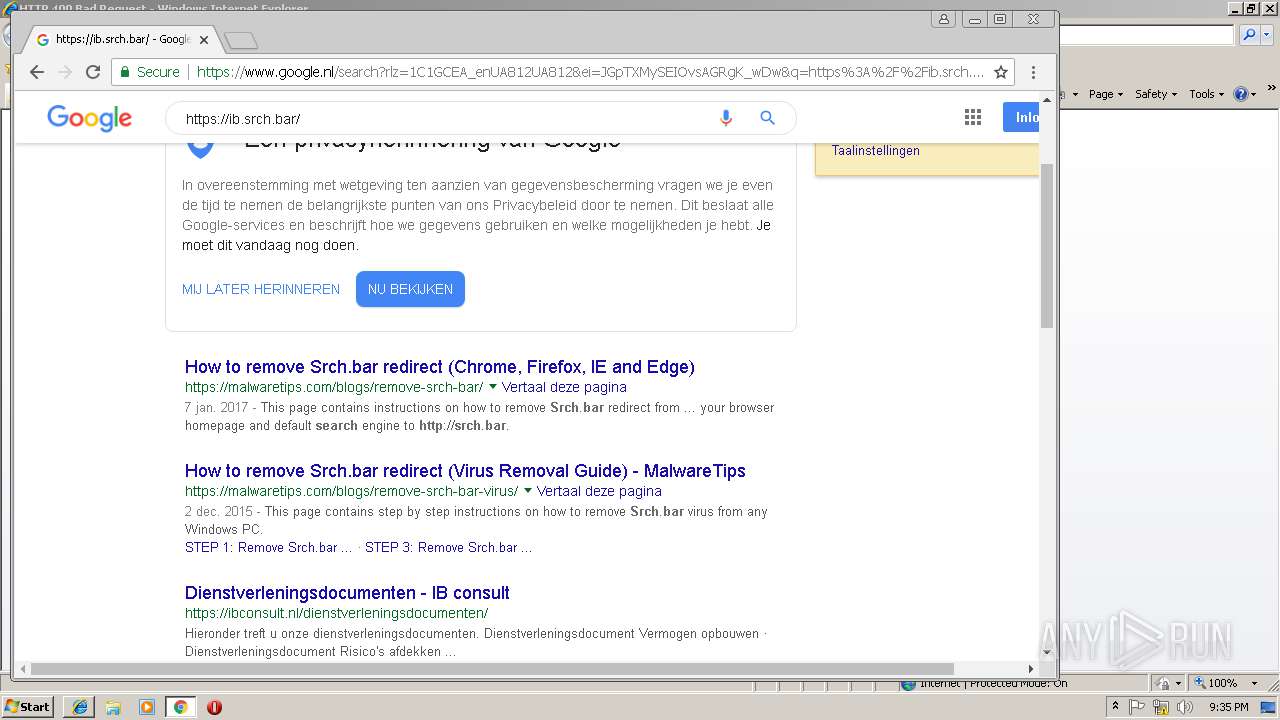This screenshot has width=1280, height=720.
Task: Start voice search with the microphone icon
Action: [726, 118]
